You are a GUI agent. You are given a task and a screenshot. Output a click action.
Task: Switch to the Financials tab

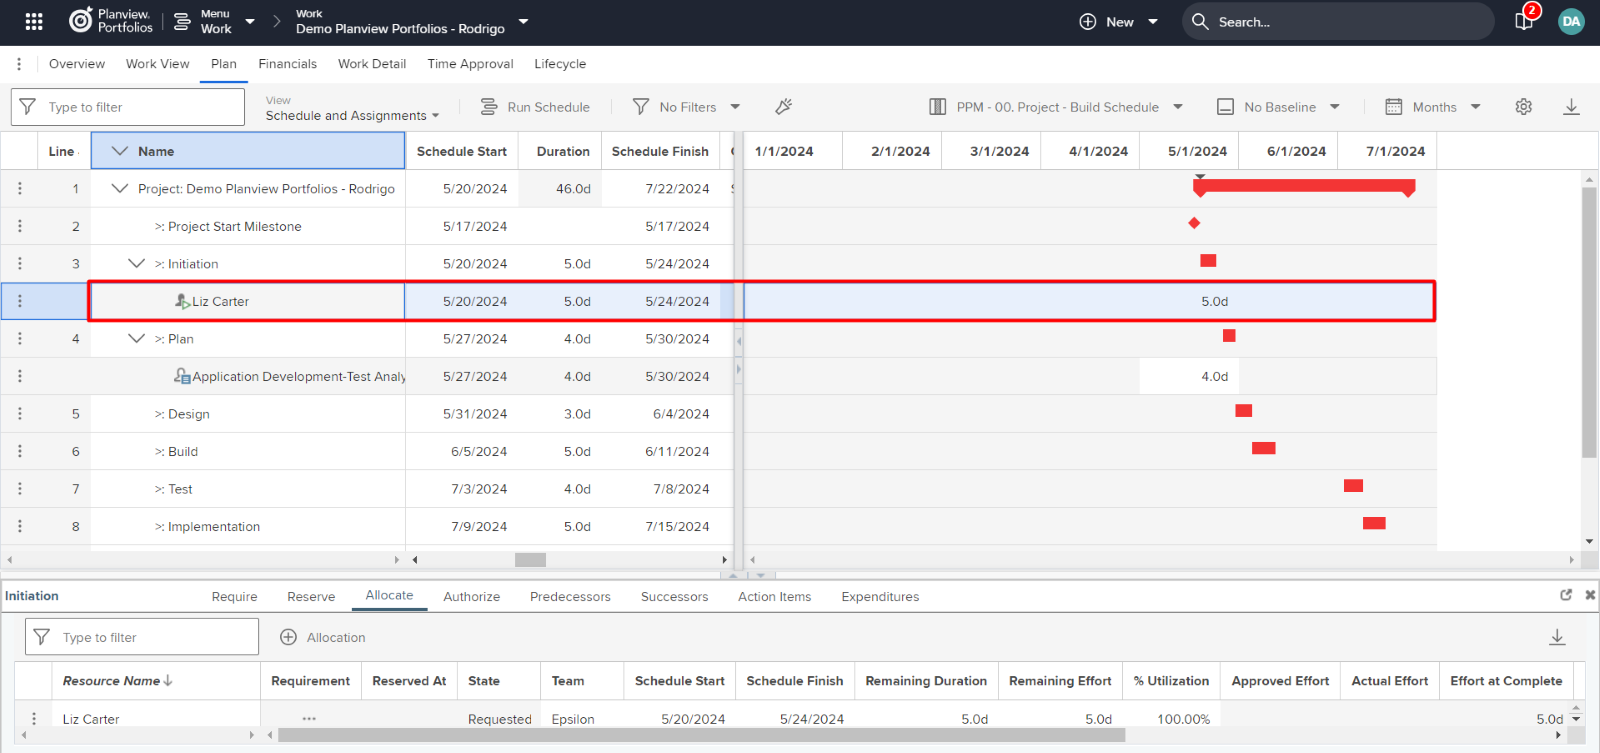(287, 64)
